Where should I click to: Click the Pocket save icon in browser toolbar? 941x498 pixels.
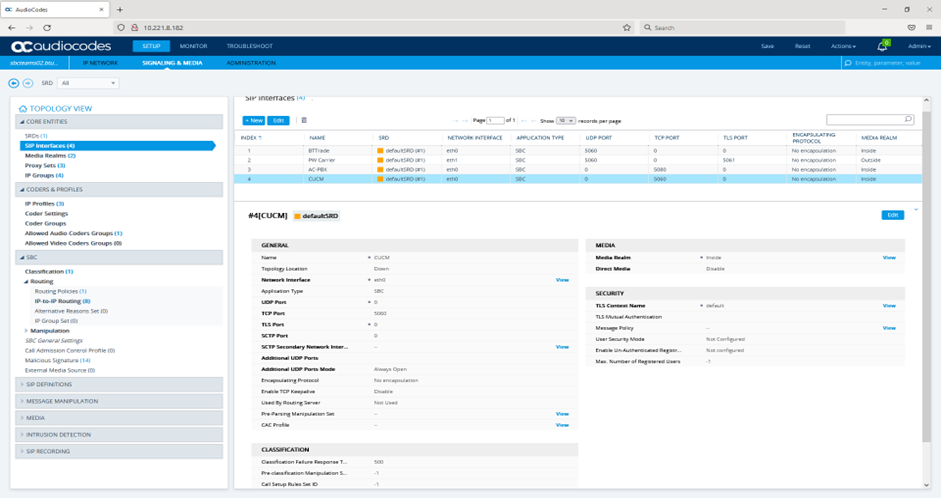pyautogui.click(x=912, y=28)
